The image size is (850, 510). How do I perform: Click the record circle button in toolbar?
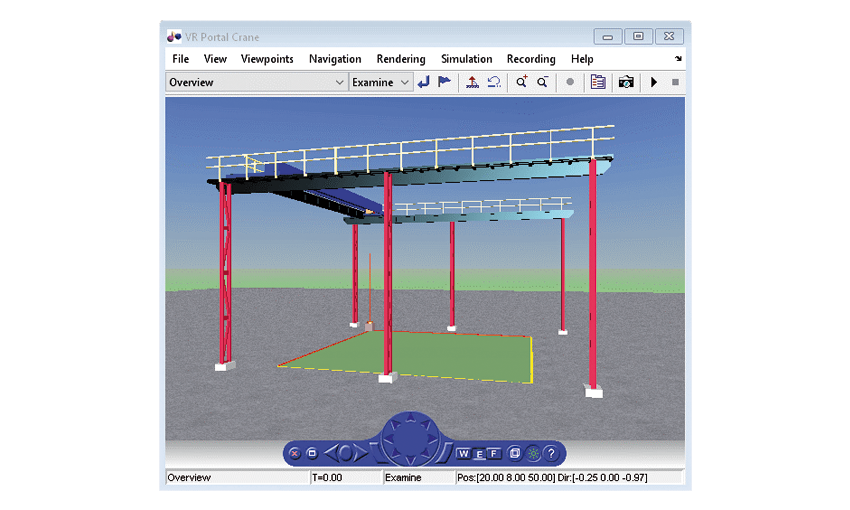point(570,82)
